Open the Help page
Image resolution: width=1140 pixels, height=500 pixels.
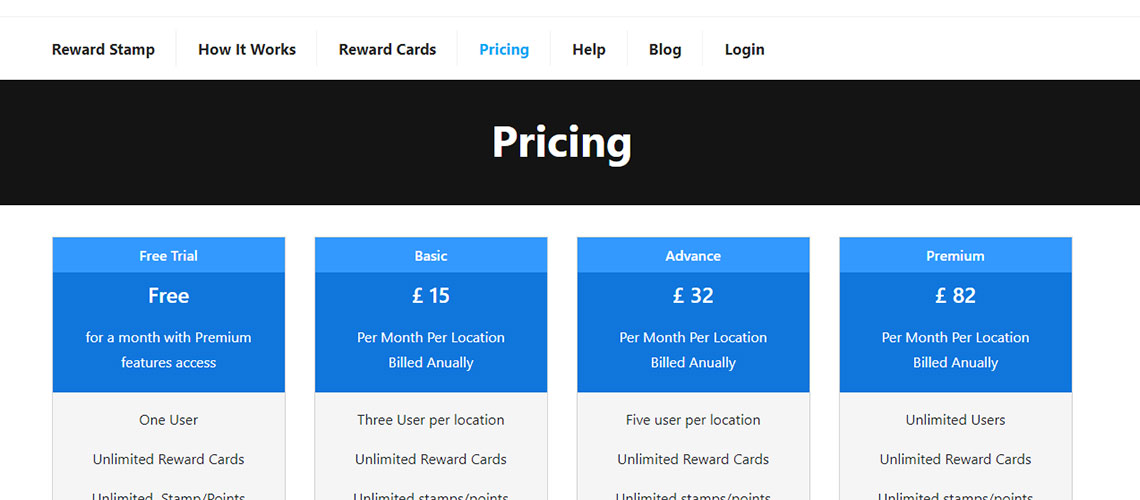click(589, 49)
